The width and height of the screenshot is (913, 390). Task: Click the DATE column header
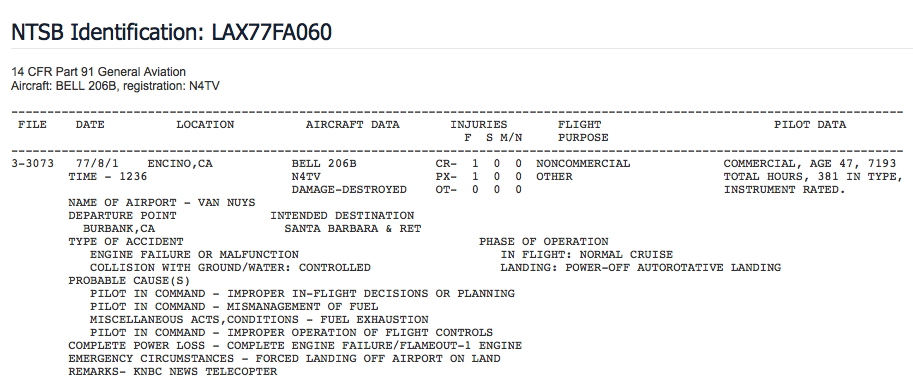click(x=90, y=125)
